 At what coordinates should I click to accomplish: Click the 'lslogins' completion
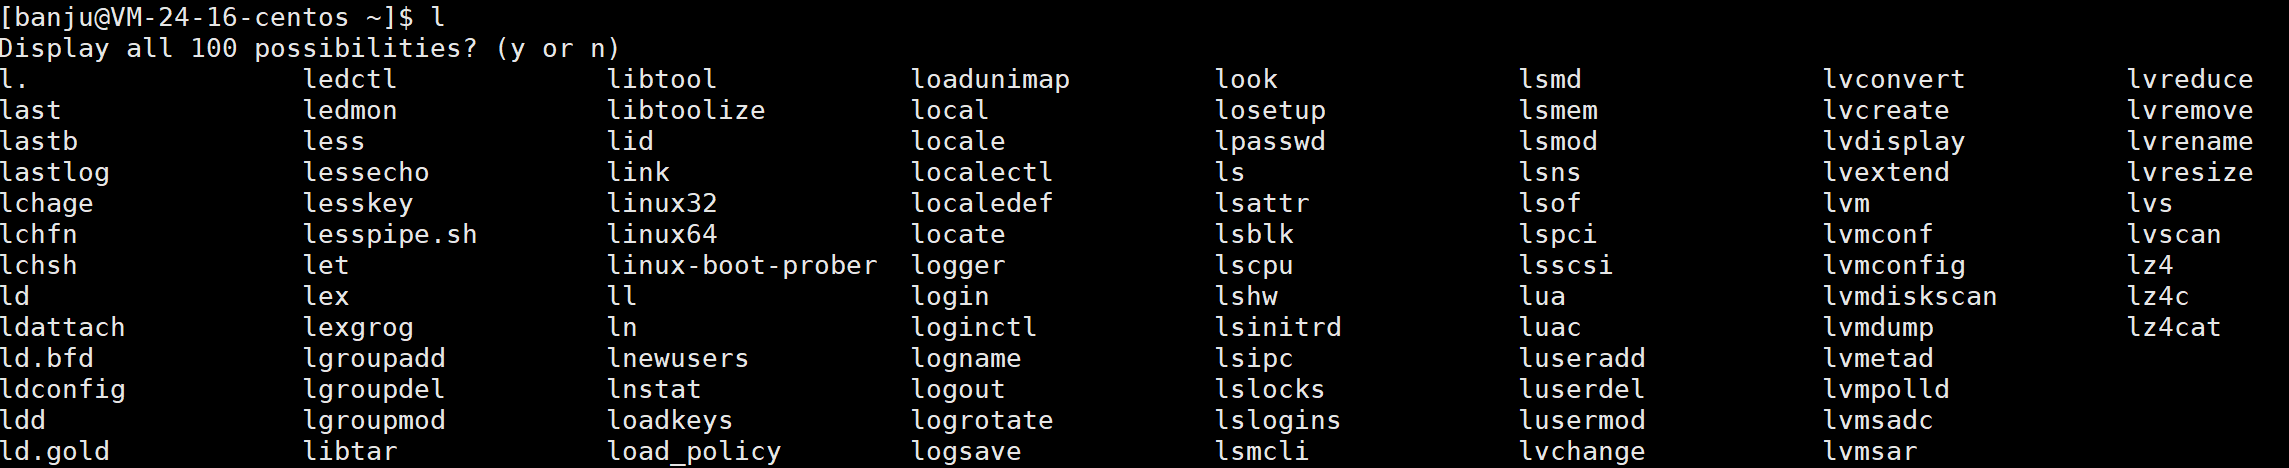coord(1278,420)
